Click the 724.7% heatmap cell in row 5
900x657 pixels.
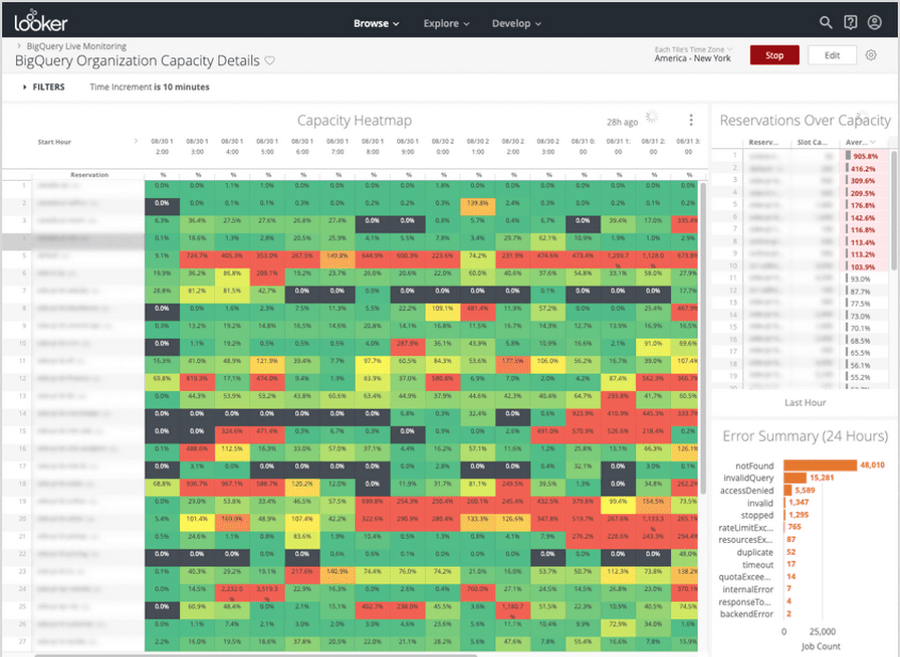pos(197,259)
